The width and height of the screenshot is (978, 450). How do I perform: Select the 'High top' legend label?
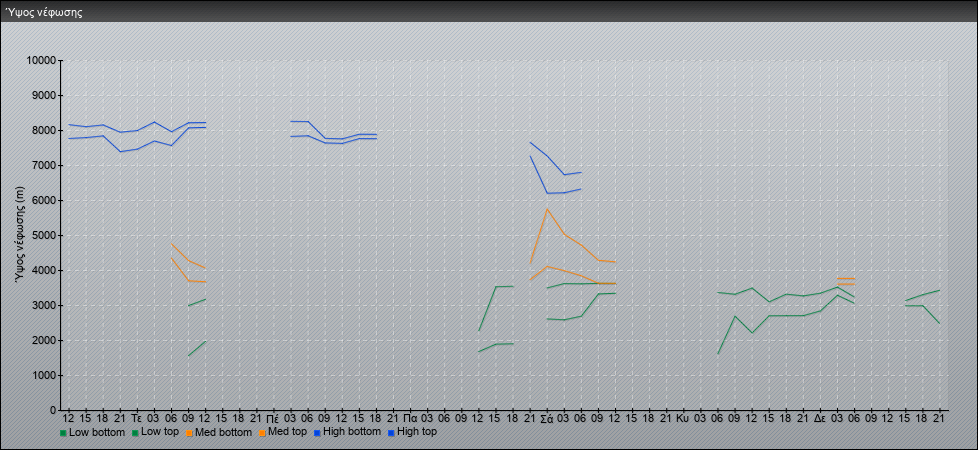tap(417, 432)
